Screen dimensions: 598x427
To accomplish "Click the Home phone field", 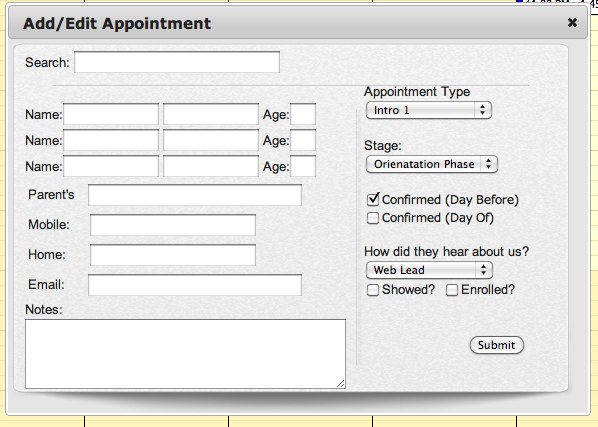I will (173, 255).
